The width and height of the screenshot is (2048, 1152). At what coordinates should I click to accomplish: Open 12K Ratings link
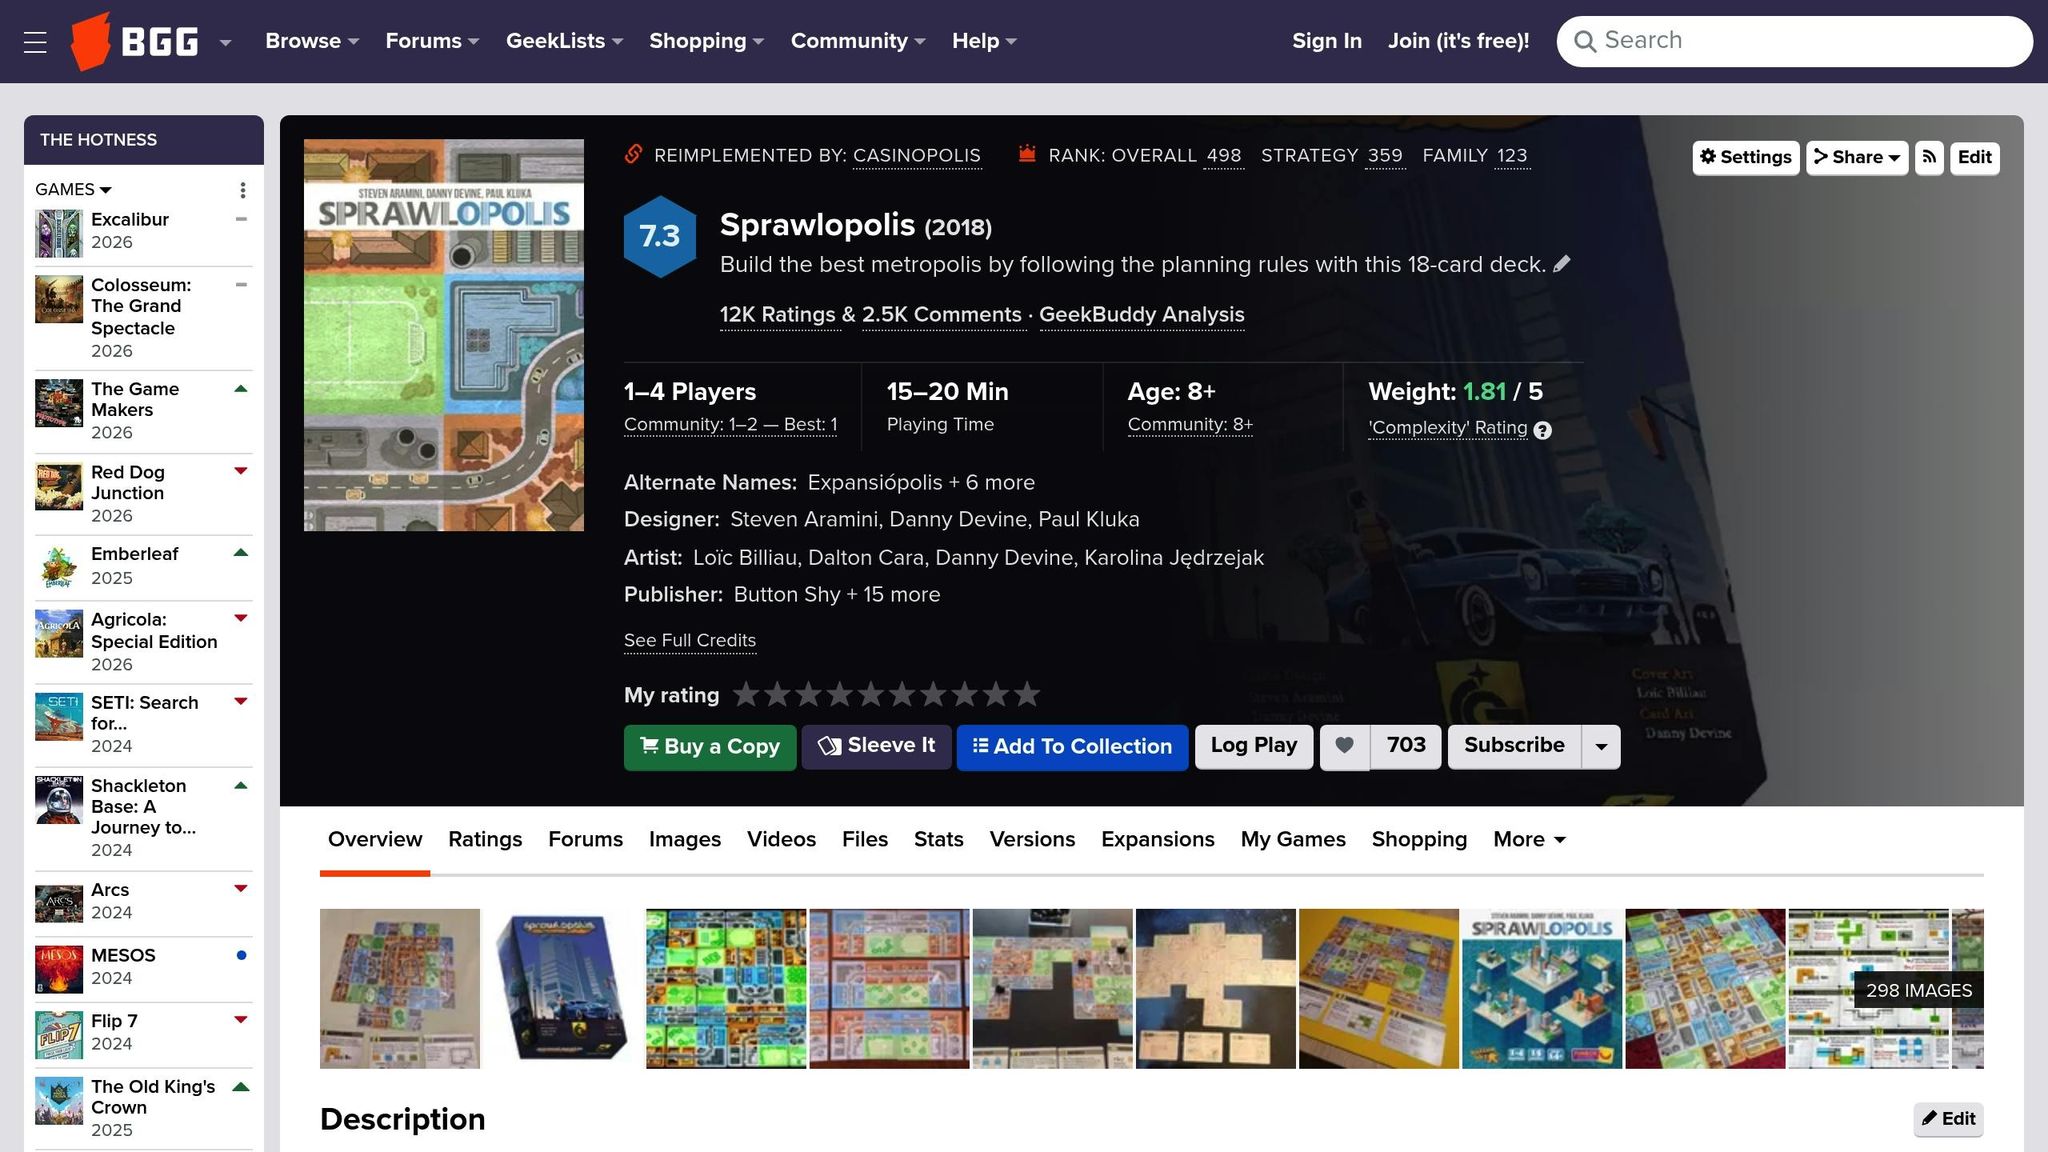click(777, 315)
